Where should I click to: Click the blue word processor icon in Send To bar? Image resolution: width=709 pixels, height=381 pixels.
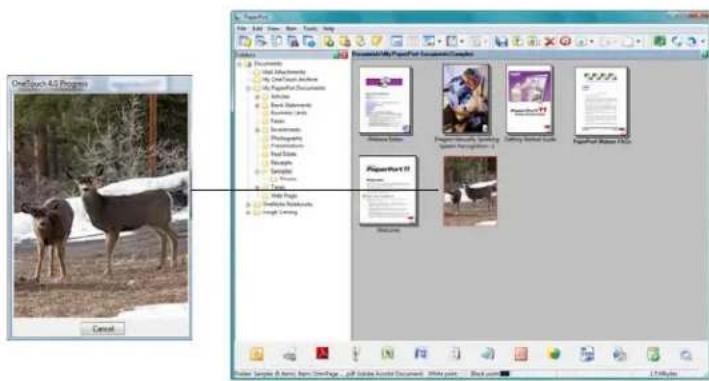point(421,353)
